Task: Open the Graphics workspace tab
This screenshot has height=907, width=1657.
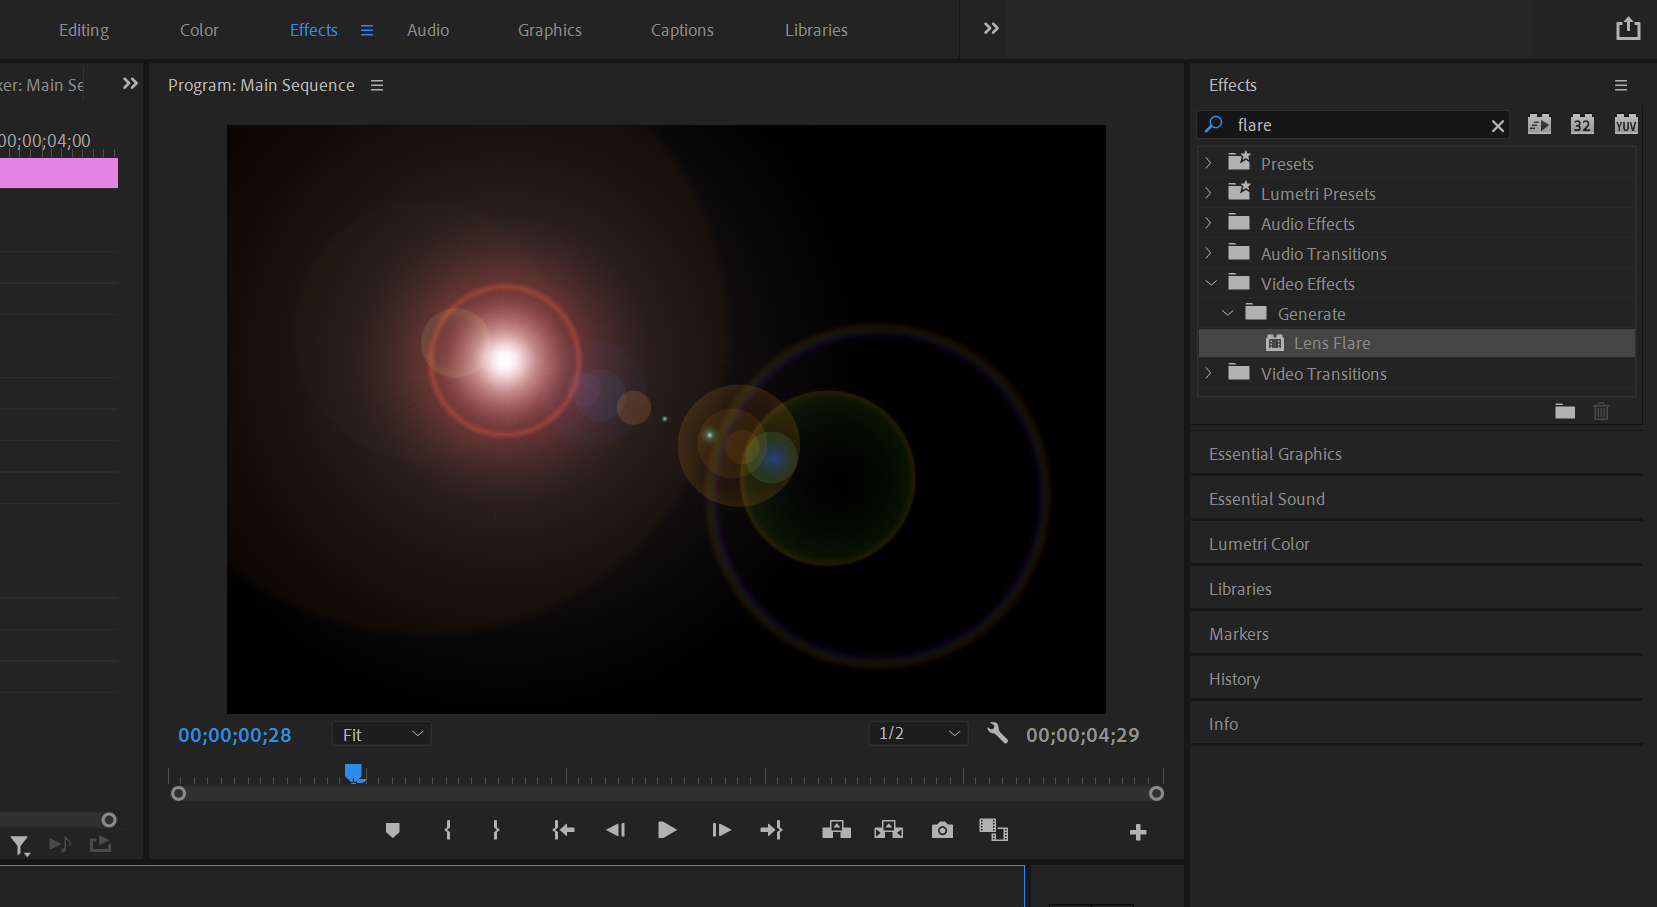Action: 549,29
